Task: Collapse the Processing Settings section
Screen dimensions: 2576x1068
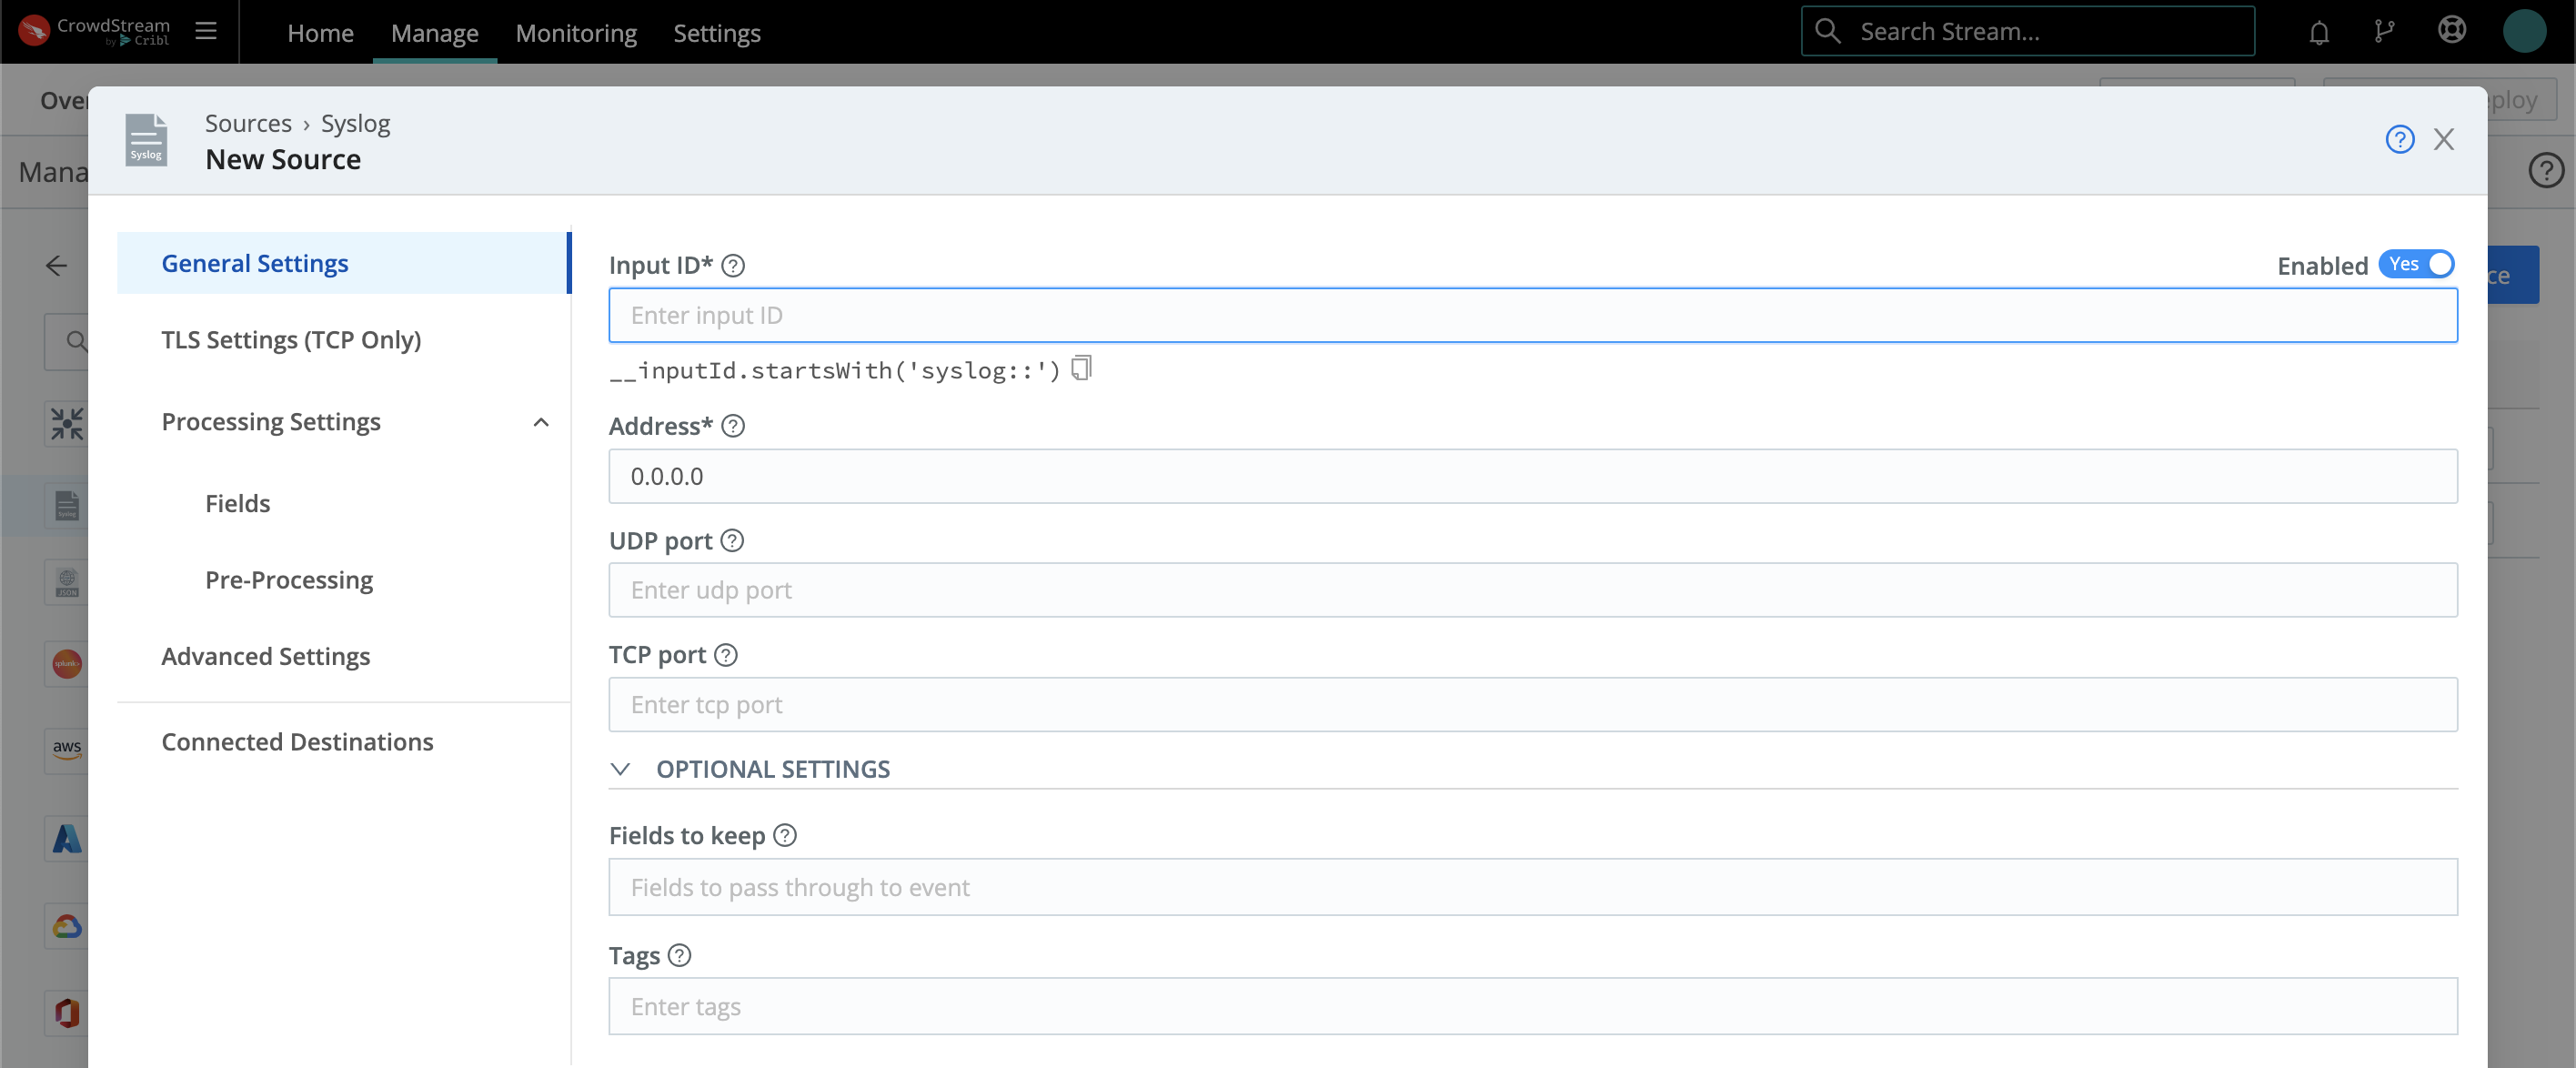Action: coord(541,422)
